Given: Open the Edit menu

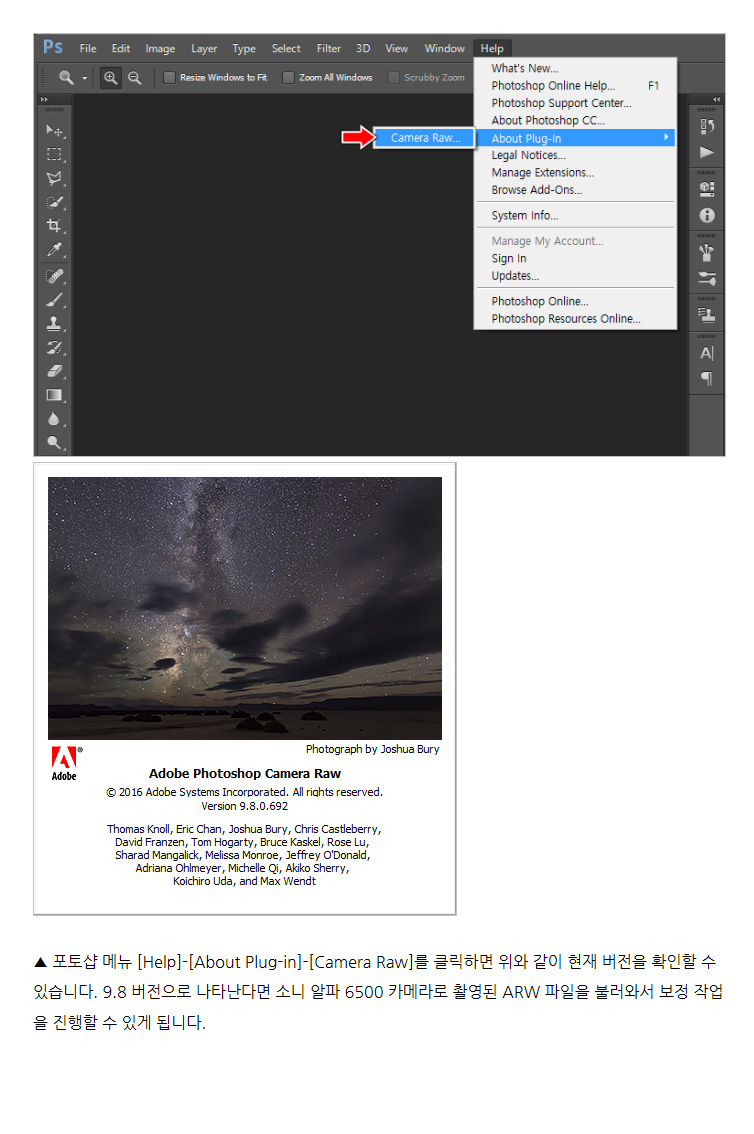Looking at the screenshot, I should pos(121,48).
